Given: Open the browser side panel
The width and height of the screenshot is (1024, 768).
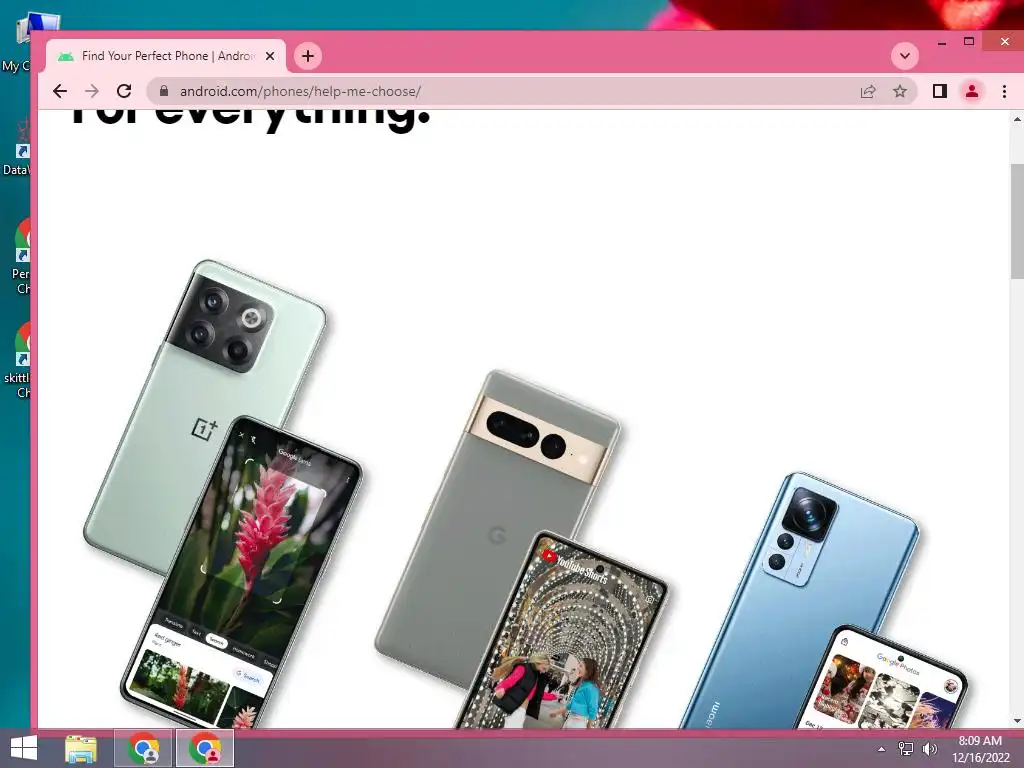Looking at the screenshot, I should pos(940,91).
